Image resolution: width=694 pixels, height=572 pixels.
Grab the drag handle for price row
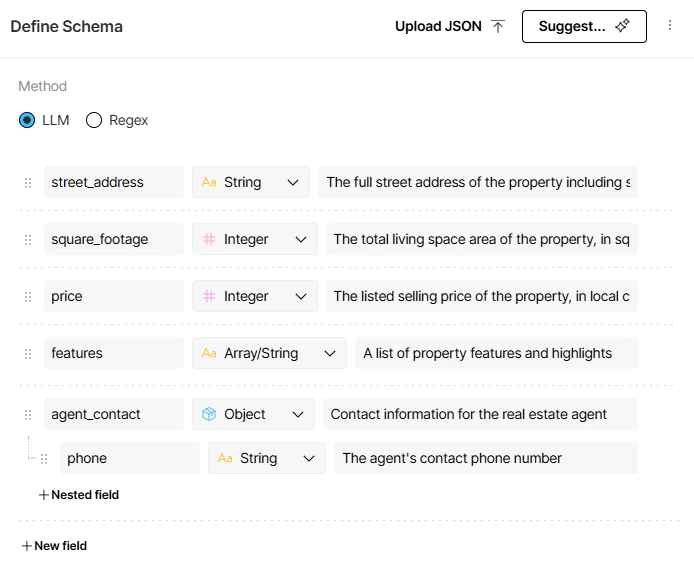pos(28,297)
